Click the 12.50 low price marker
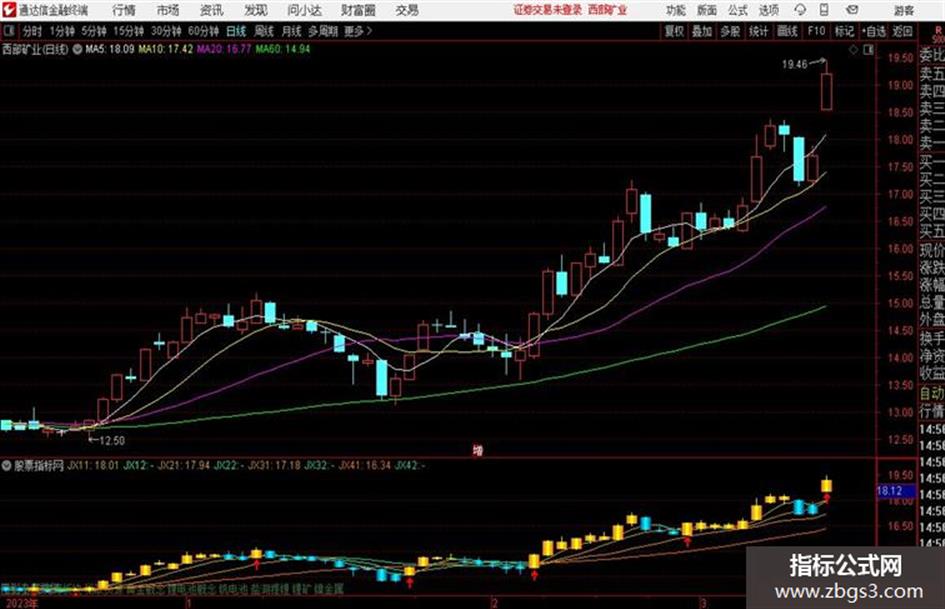The image size is (945, 609). pyautogui.click(x=111, y=441)
